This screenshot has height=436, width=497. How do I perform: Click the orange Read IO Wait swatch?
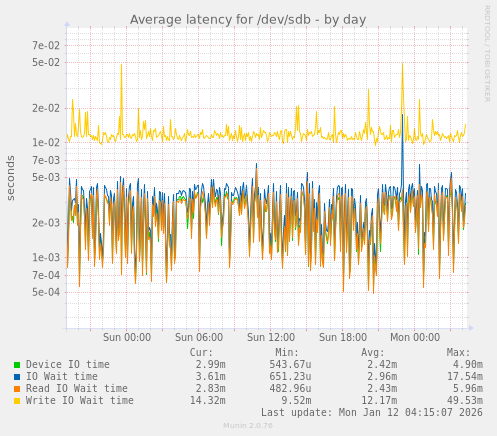coord(17,389)
